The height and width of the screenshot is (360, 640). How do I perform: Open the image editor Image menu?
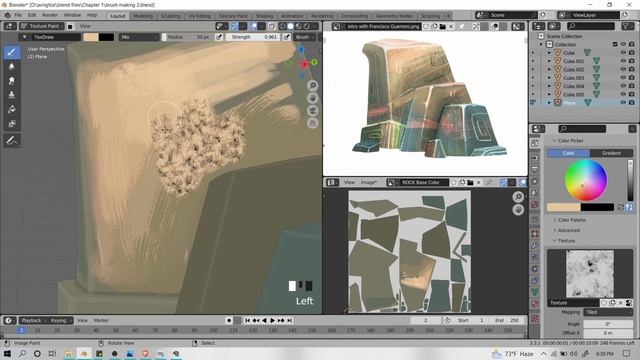coord(369,182)
